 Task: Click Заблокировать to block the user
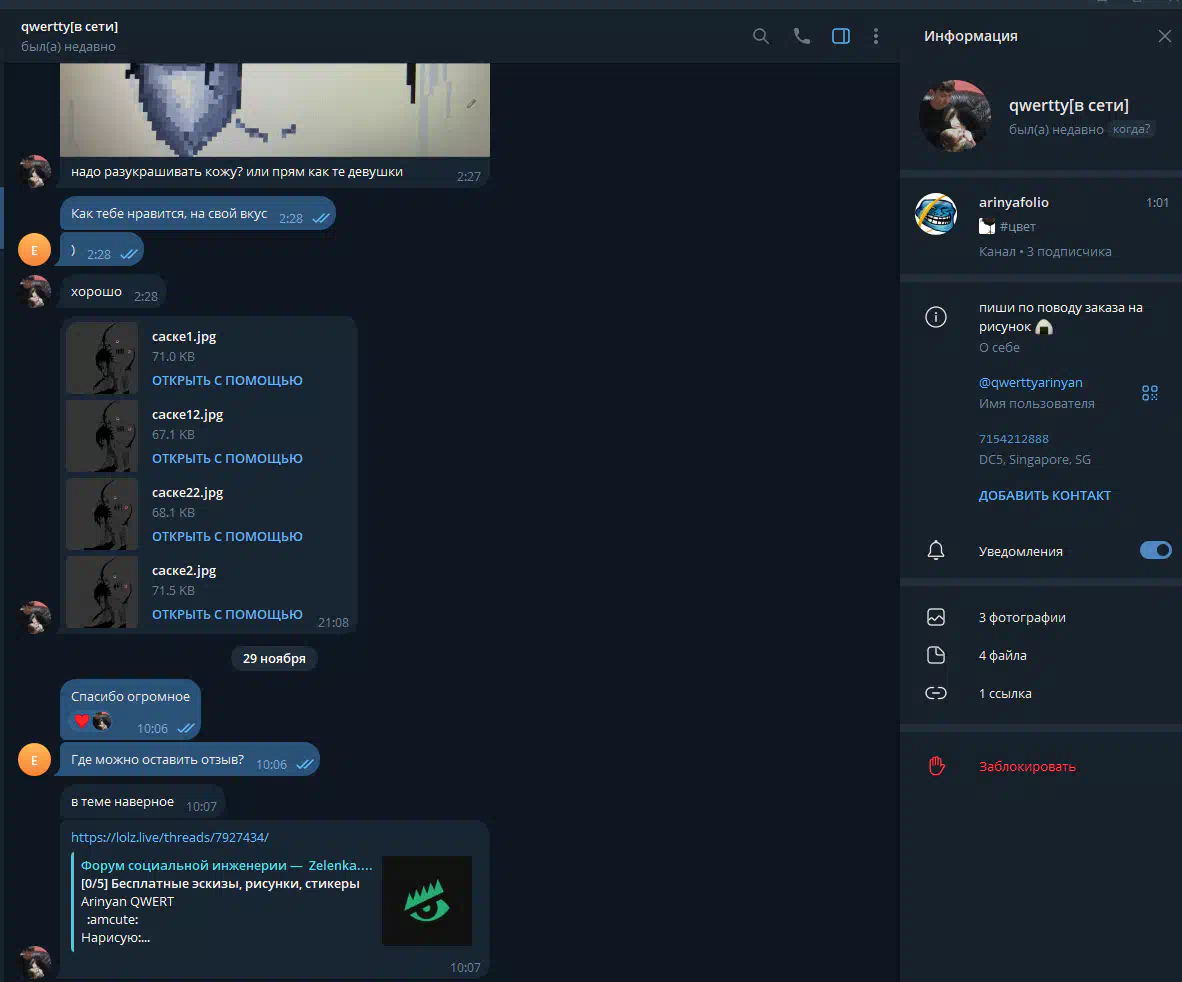tap(1027, 767)
